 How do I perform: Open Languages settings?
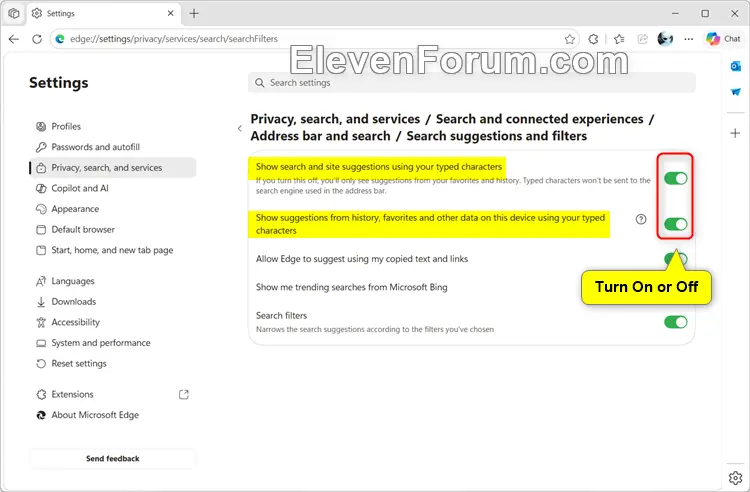(x=113, y=281)
